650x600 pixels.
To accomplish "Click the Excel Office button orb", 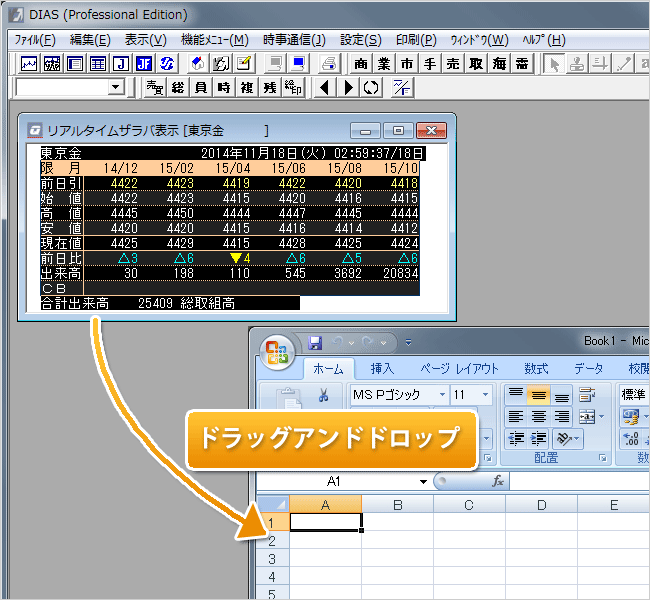I will click(275, 353).
